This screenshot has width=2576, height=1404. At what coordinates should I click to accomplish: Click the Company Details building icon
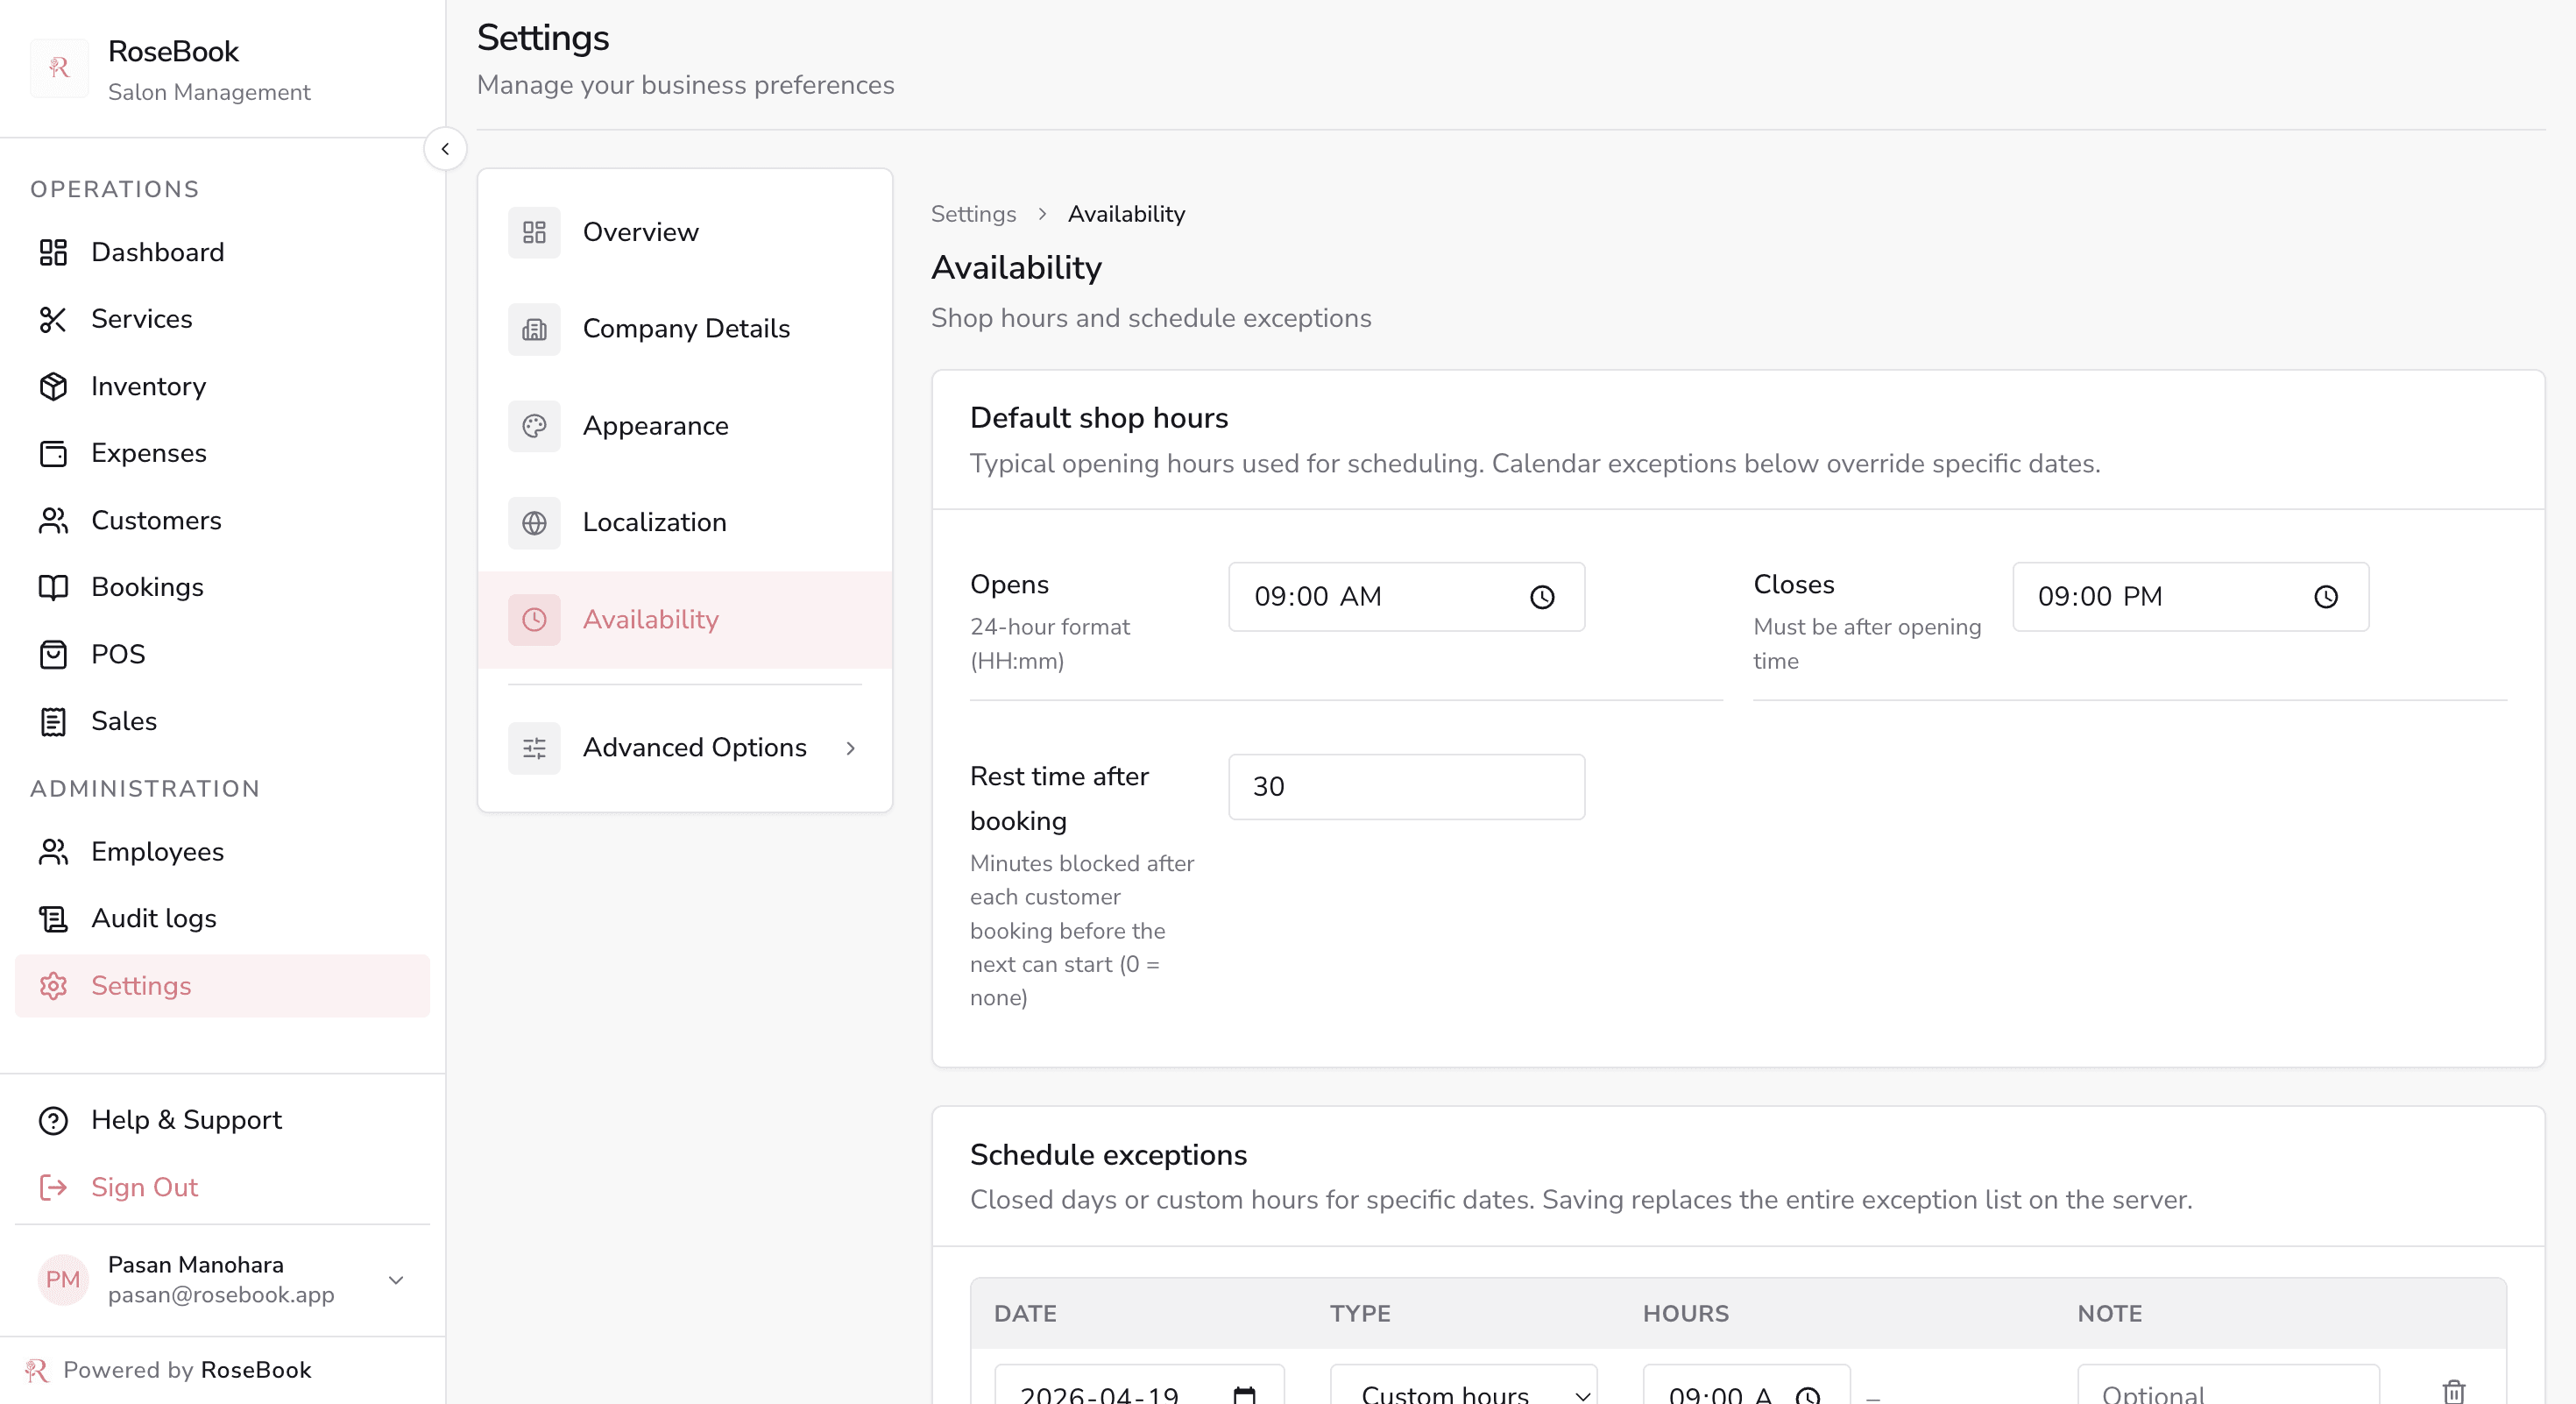534,329
